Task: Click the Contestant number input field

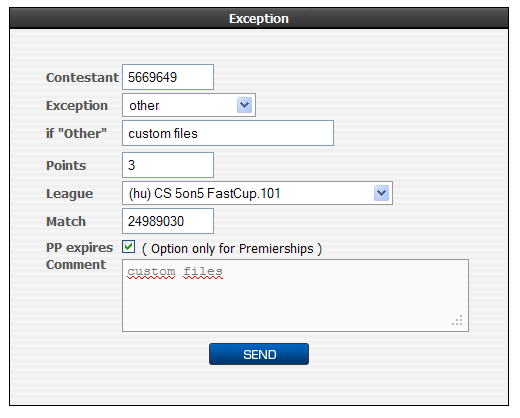Action: (x=168, y=77)
